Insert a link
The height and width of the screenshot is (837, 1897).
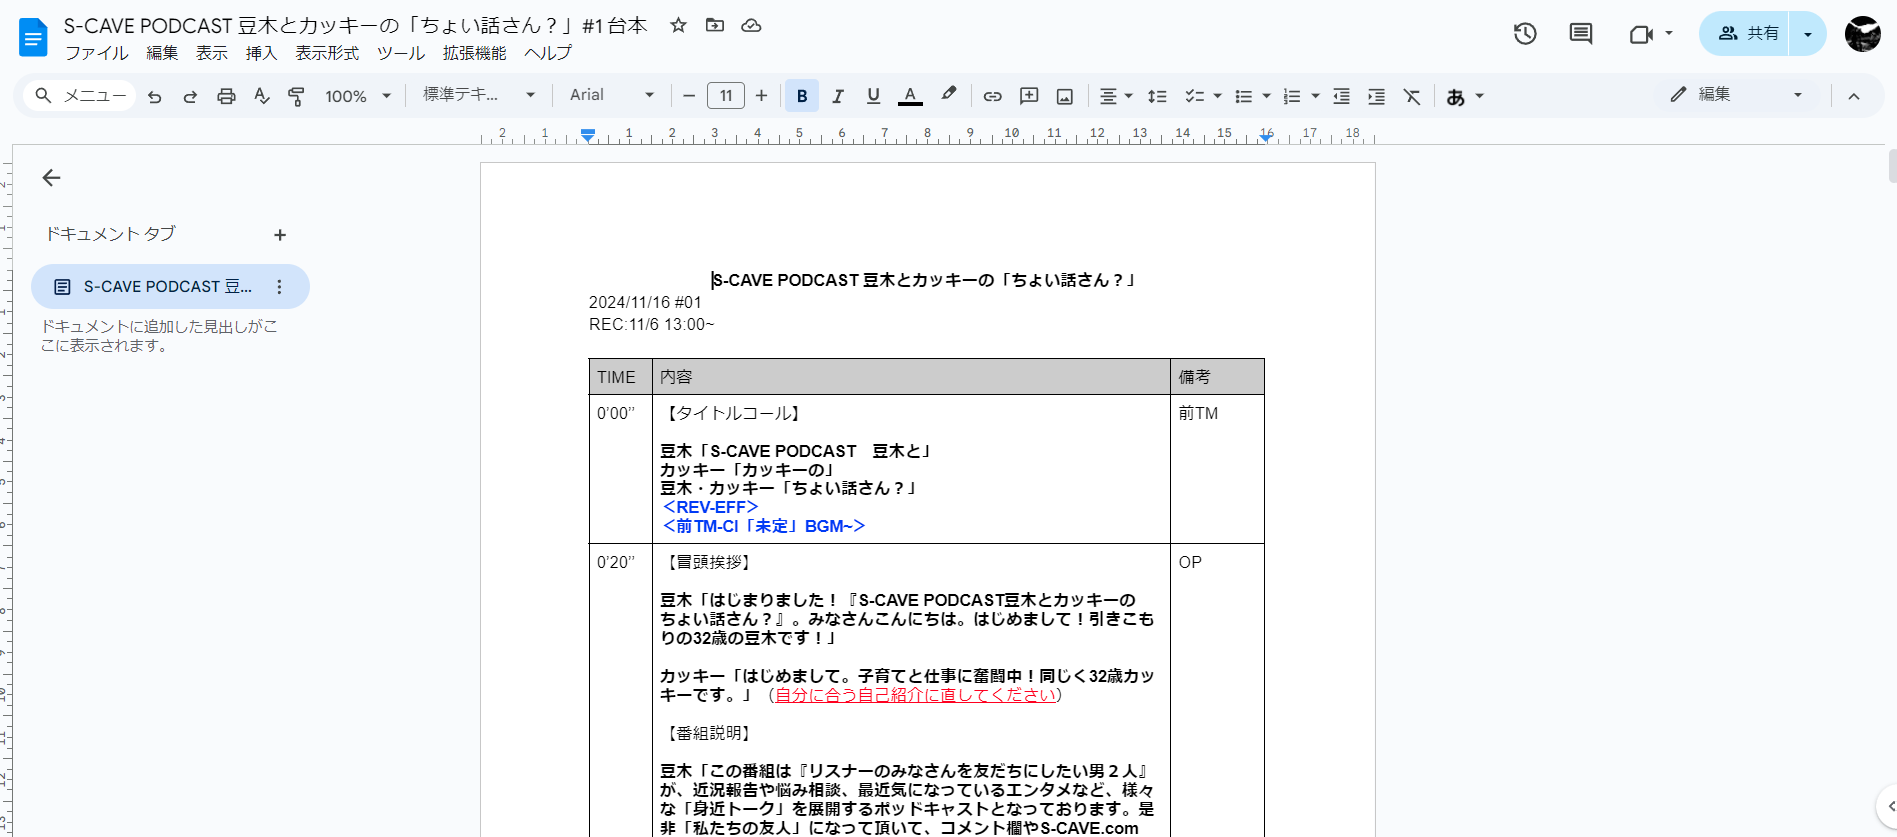pyautogui.click(x=992, y=96)
